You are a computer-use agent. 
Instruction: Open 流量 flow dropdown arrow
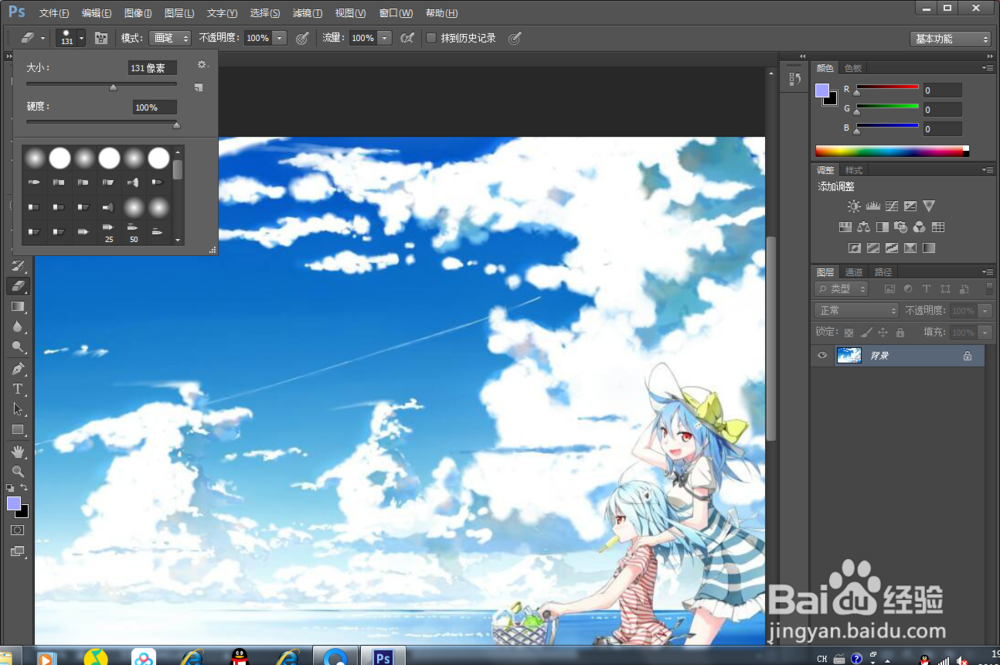[x=384, y=38]
